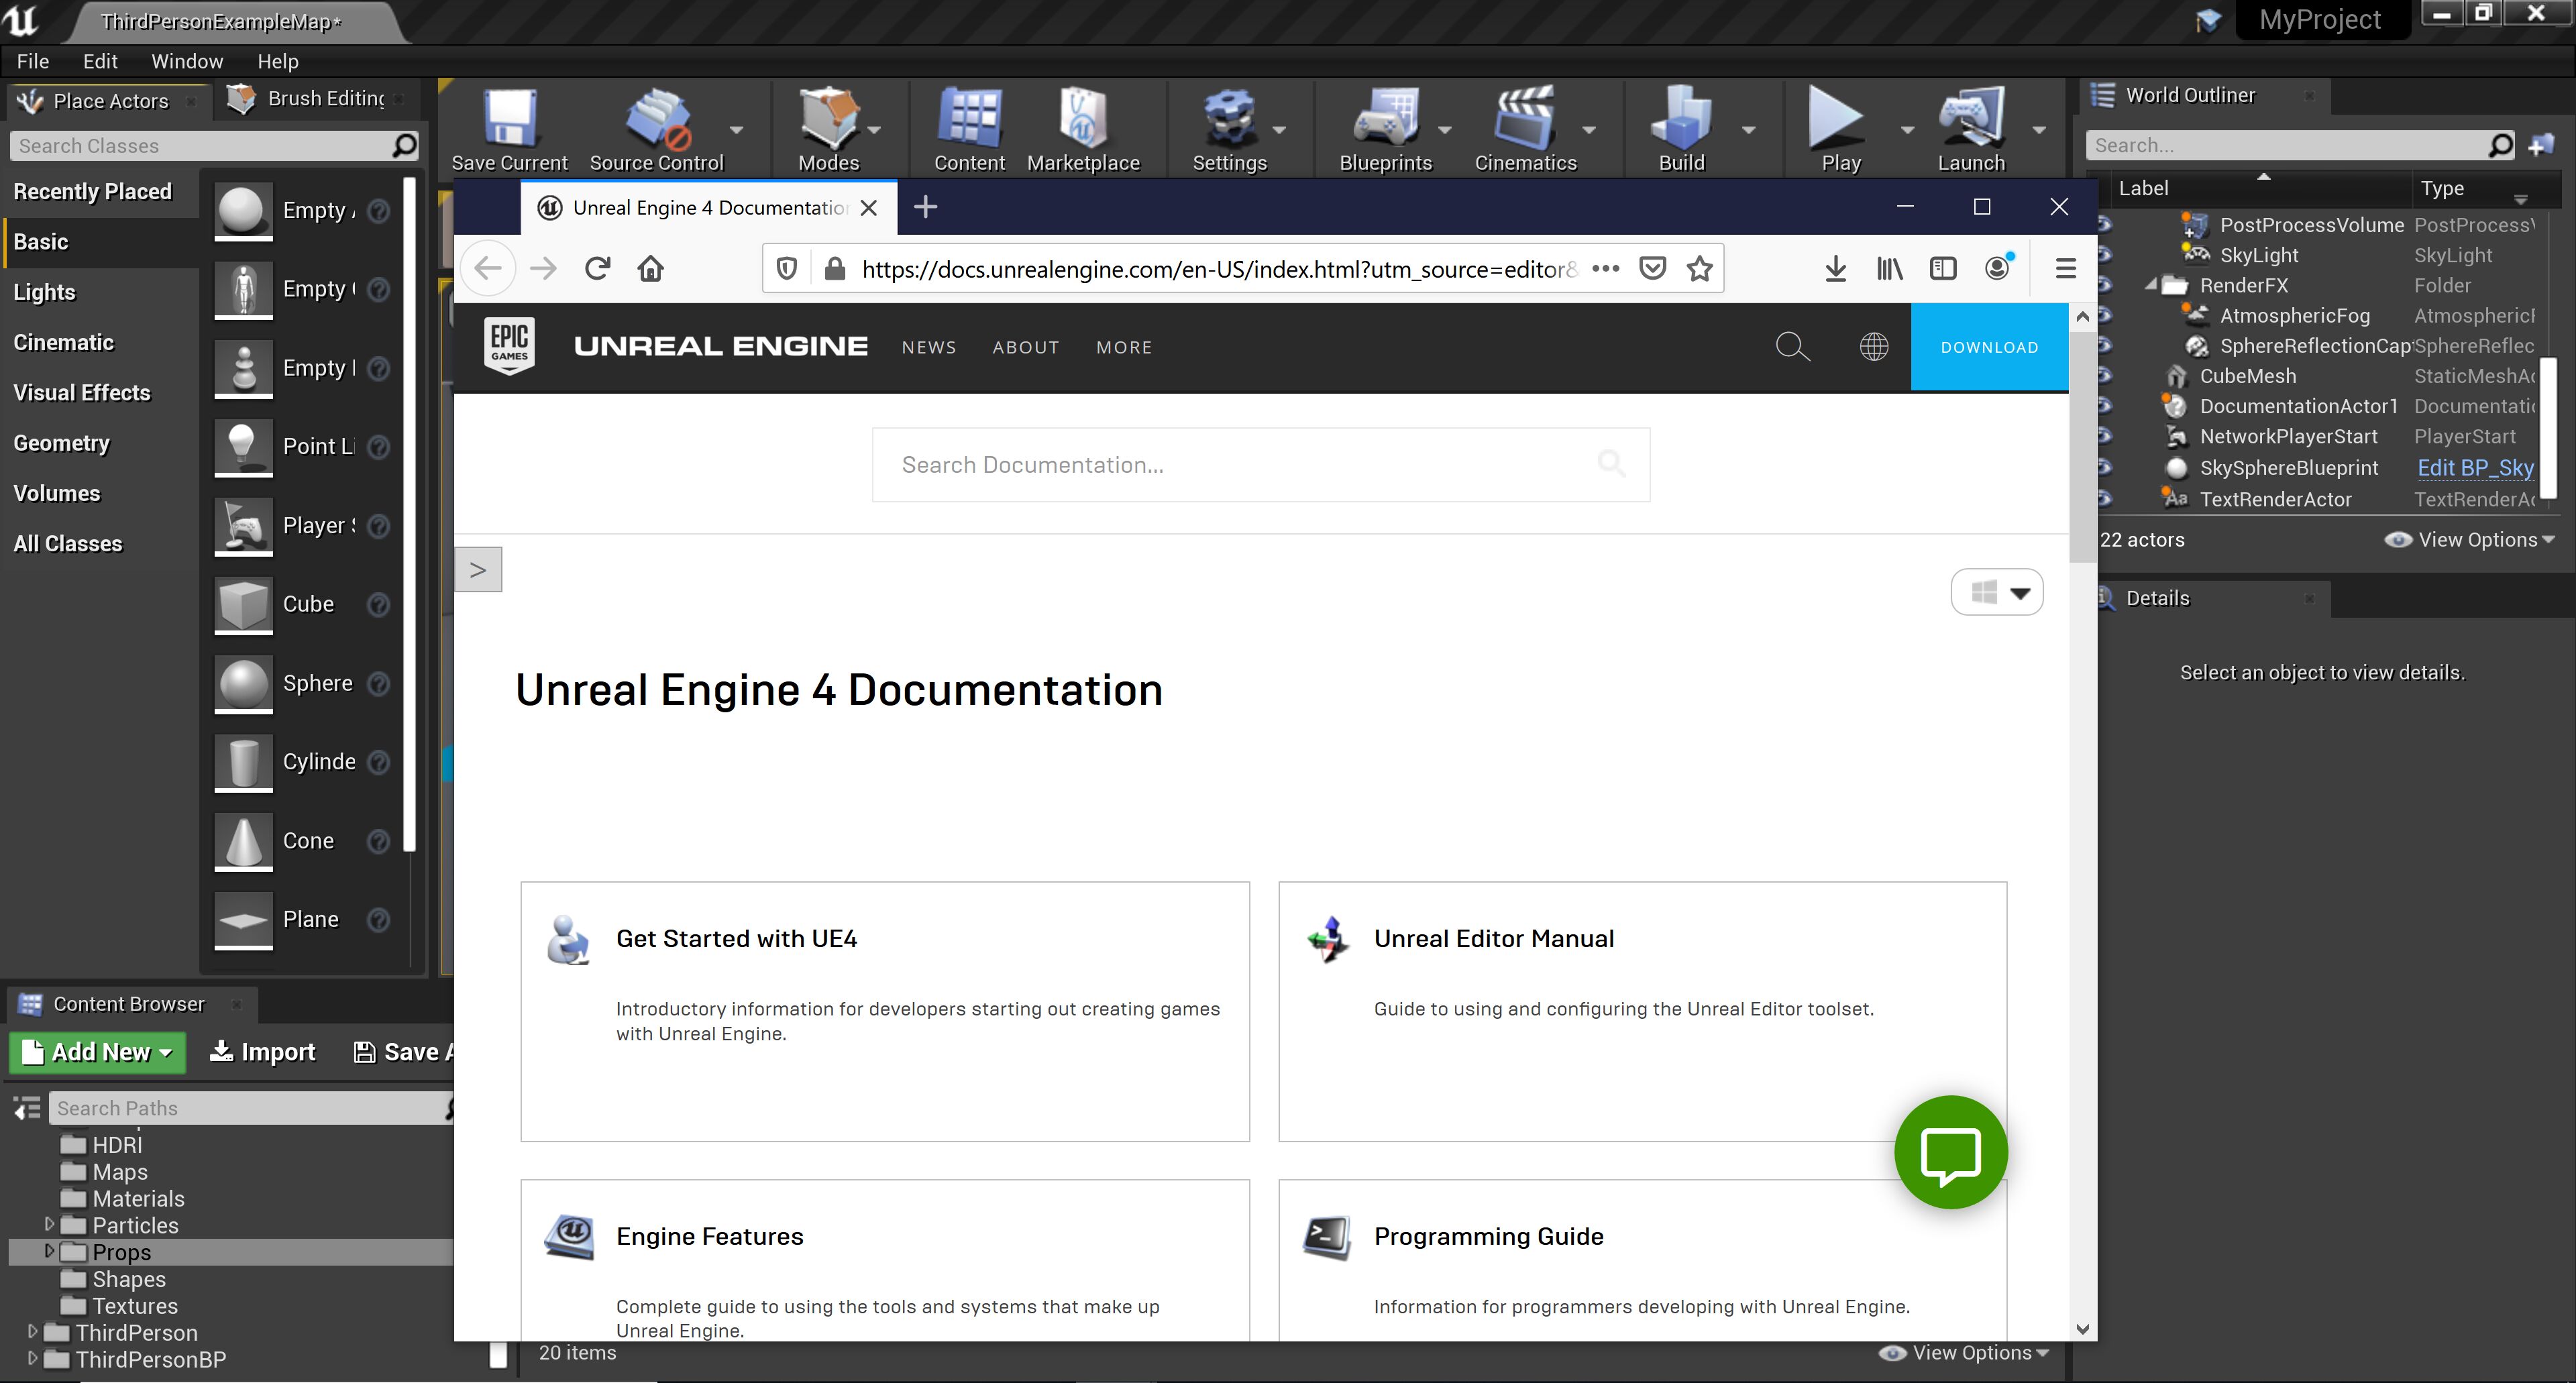Open the platform selector dropdown on the docs page
Screen dimensions: 2576x1383
[1996, 593]
